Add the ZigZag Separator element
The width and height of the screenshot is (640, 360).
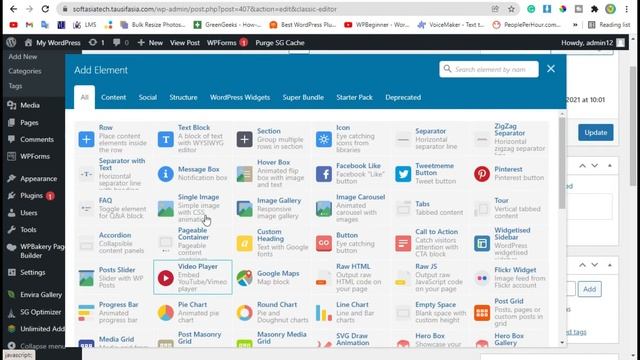click(x=509, y=139)
